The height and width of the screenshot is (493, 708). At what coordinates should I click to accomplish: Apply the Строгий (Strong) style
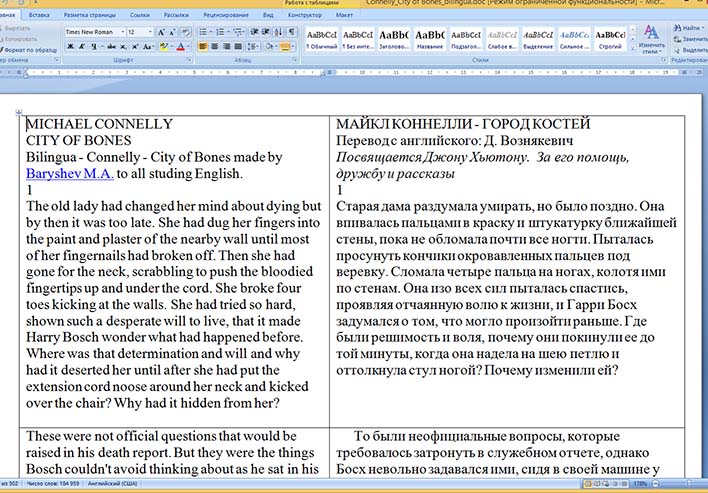[610, 39]
